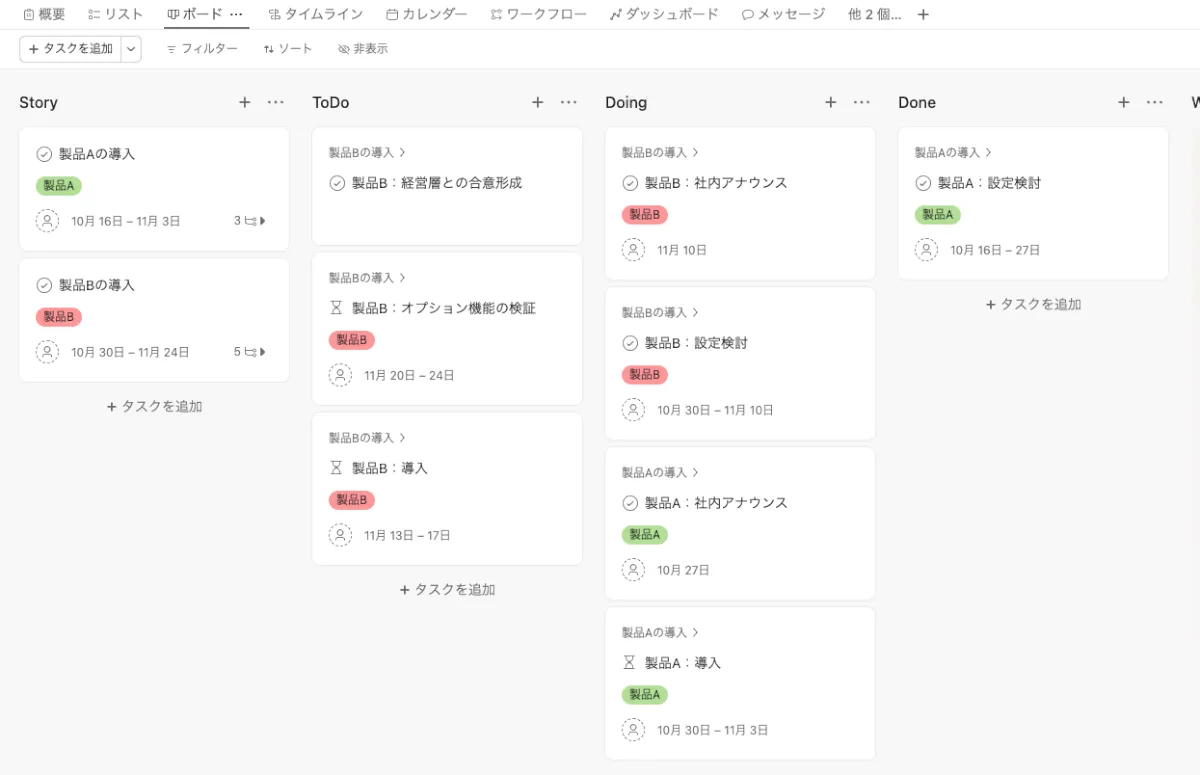
Task: Click add tab plus icon in top bar
Action: 923,15
